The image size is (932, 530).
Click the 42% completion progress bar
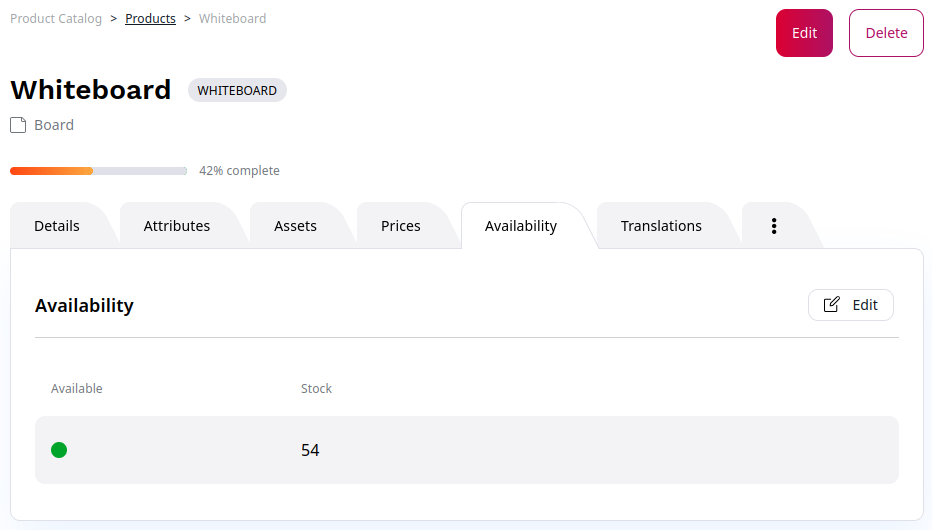98,171
